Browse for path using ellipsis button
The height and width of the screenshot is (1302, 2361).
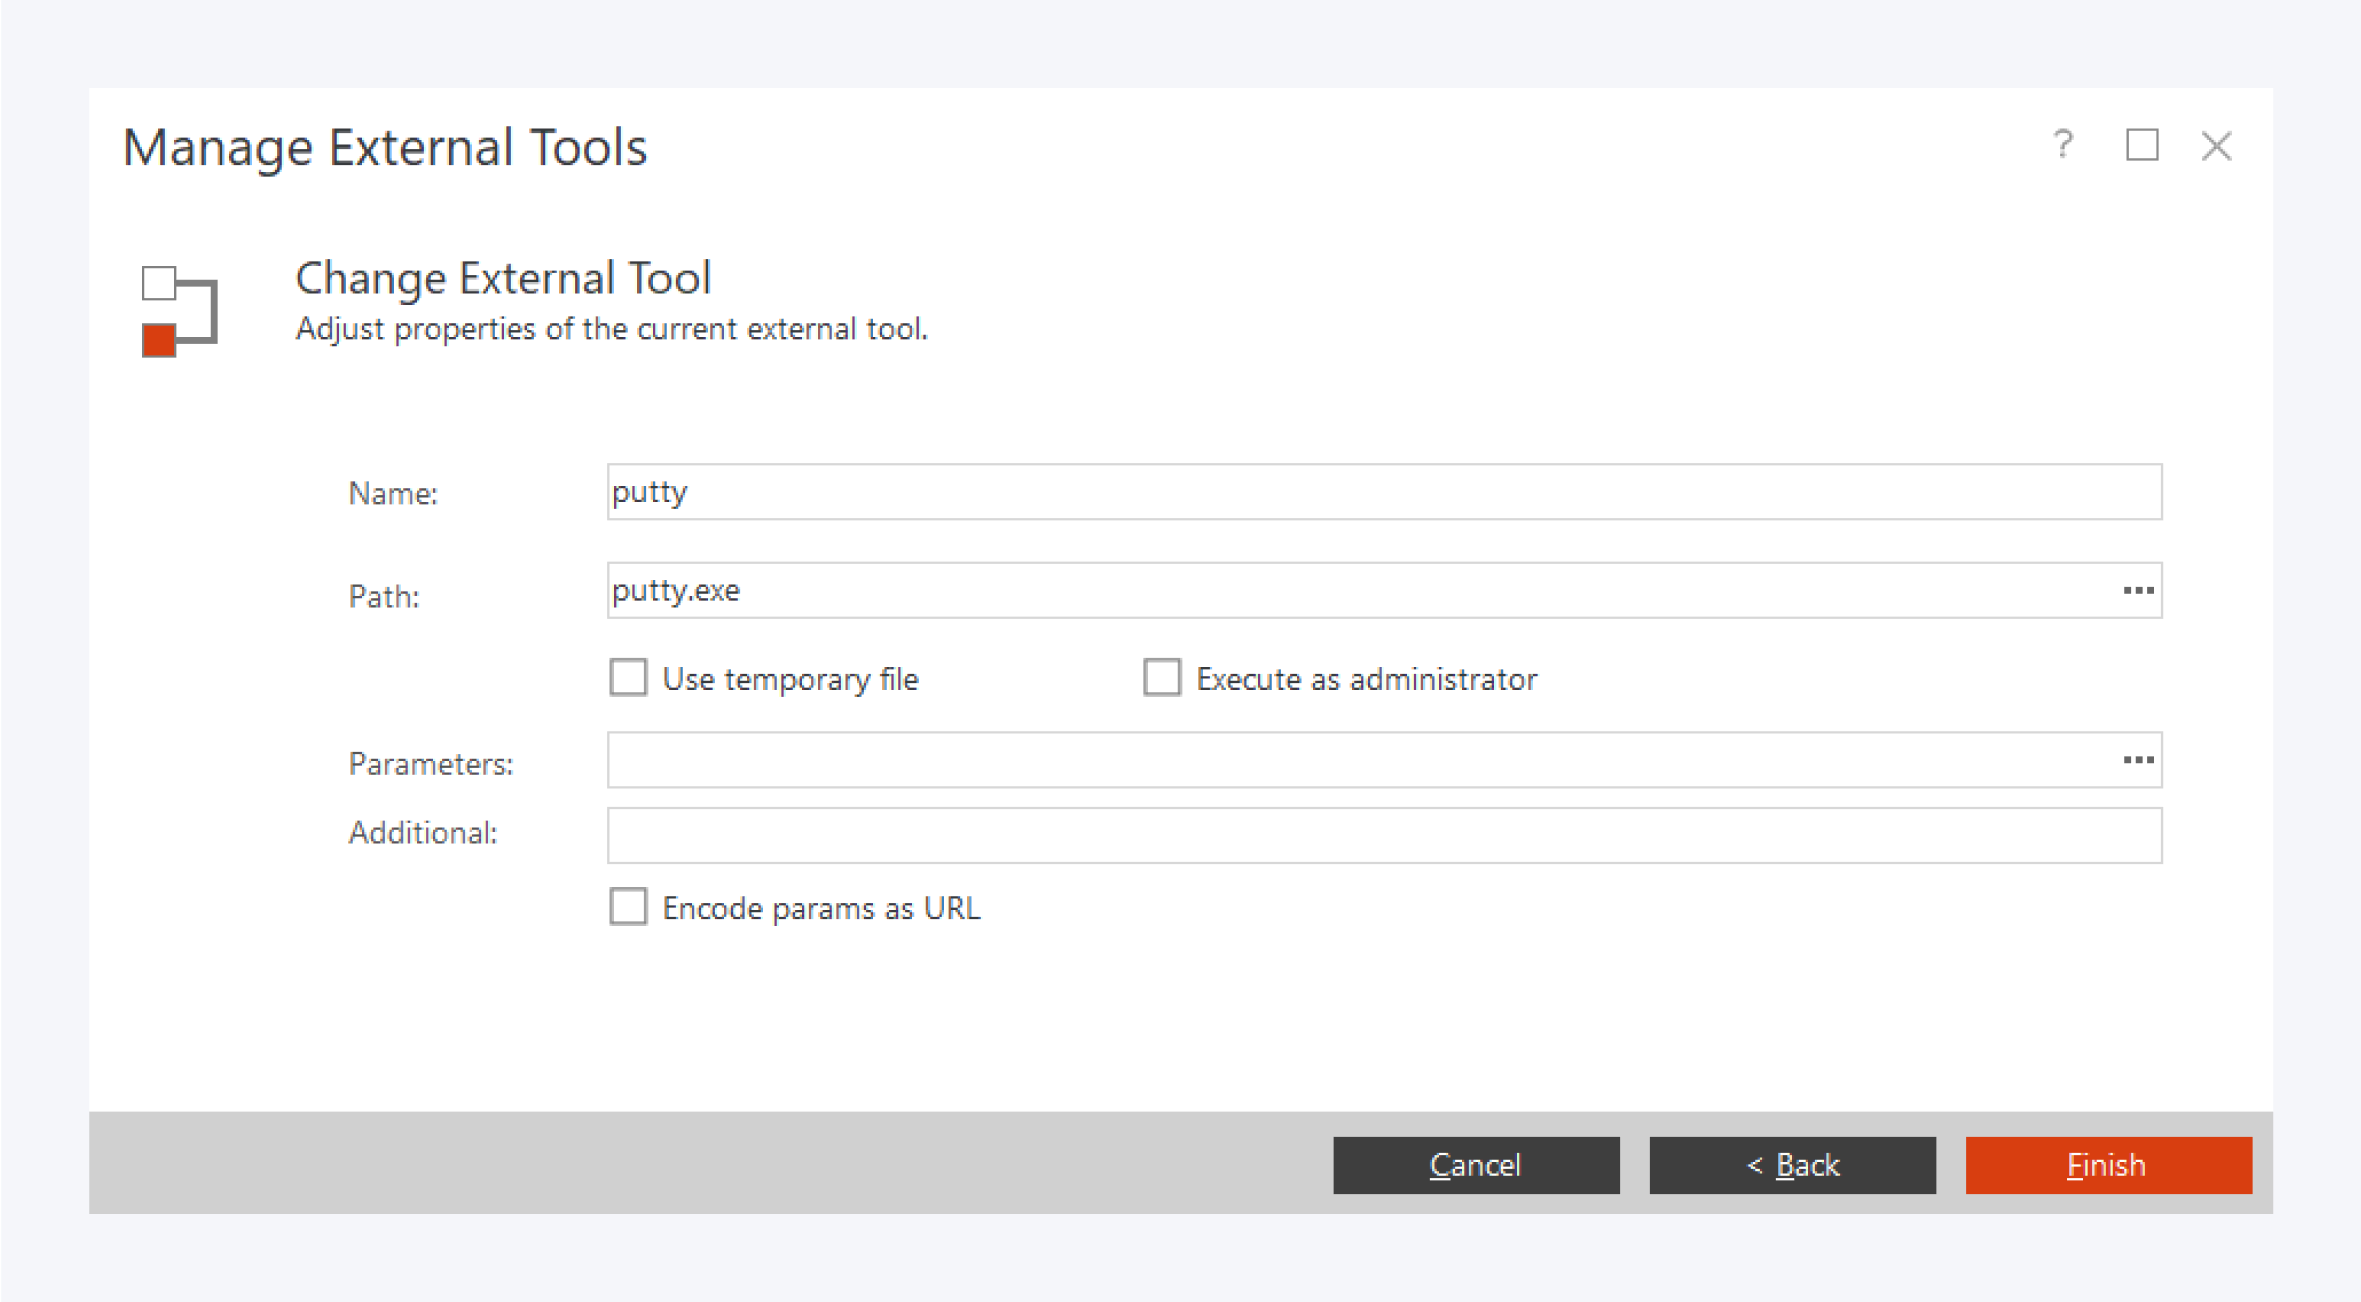point(2138,591)
